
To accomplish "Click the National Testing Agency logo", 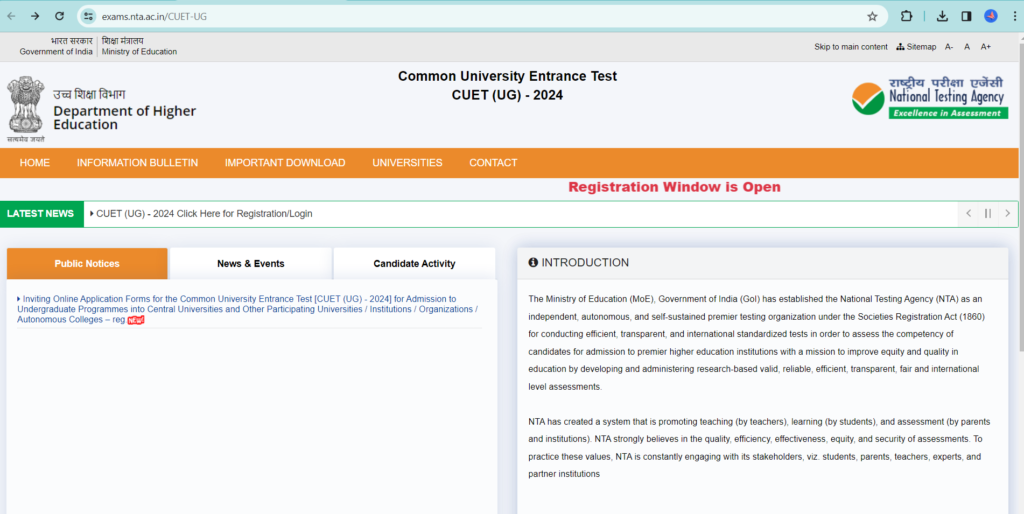I will click(930, 98).
